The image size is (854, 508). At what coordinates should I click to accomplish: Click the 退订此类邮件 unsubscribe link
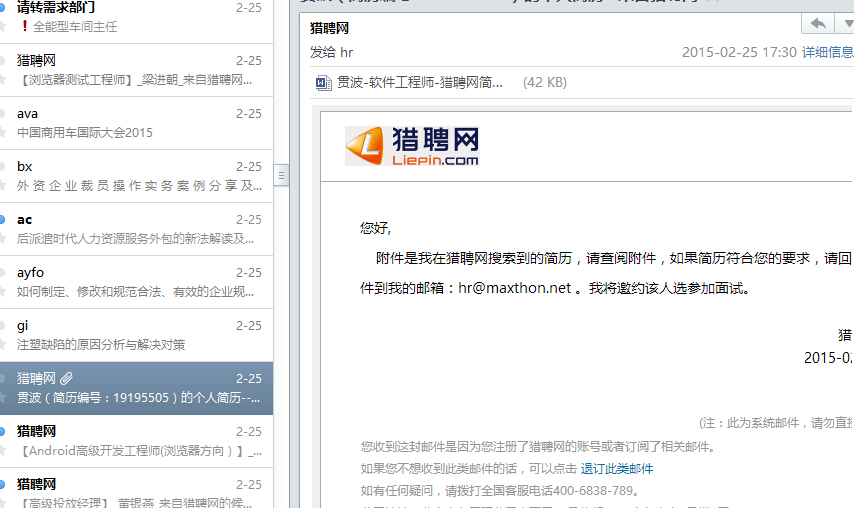[x=617, y=469]
